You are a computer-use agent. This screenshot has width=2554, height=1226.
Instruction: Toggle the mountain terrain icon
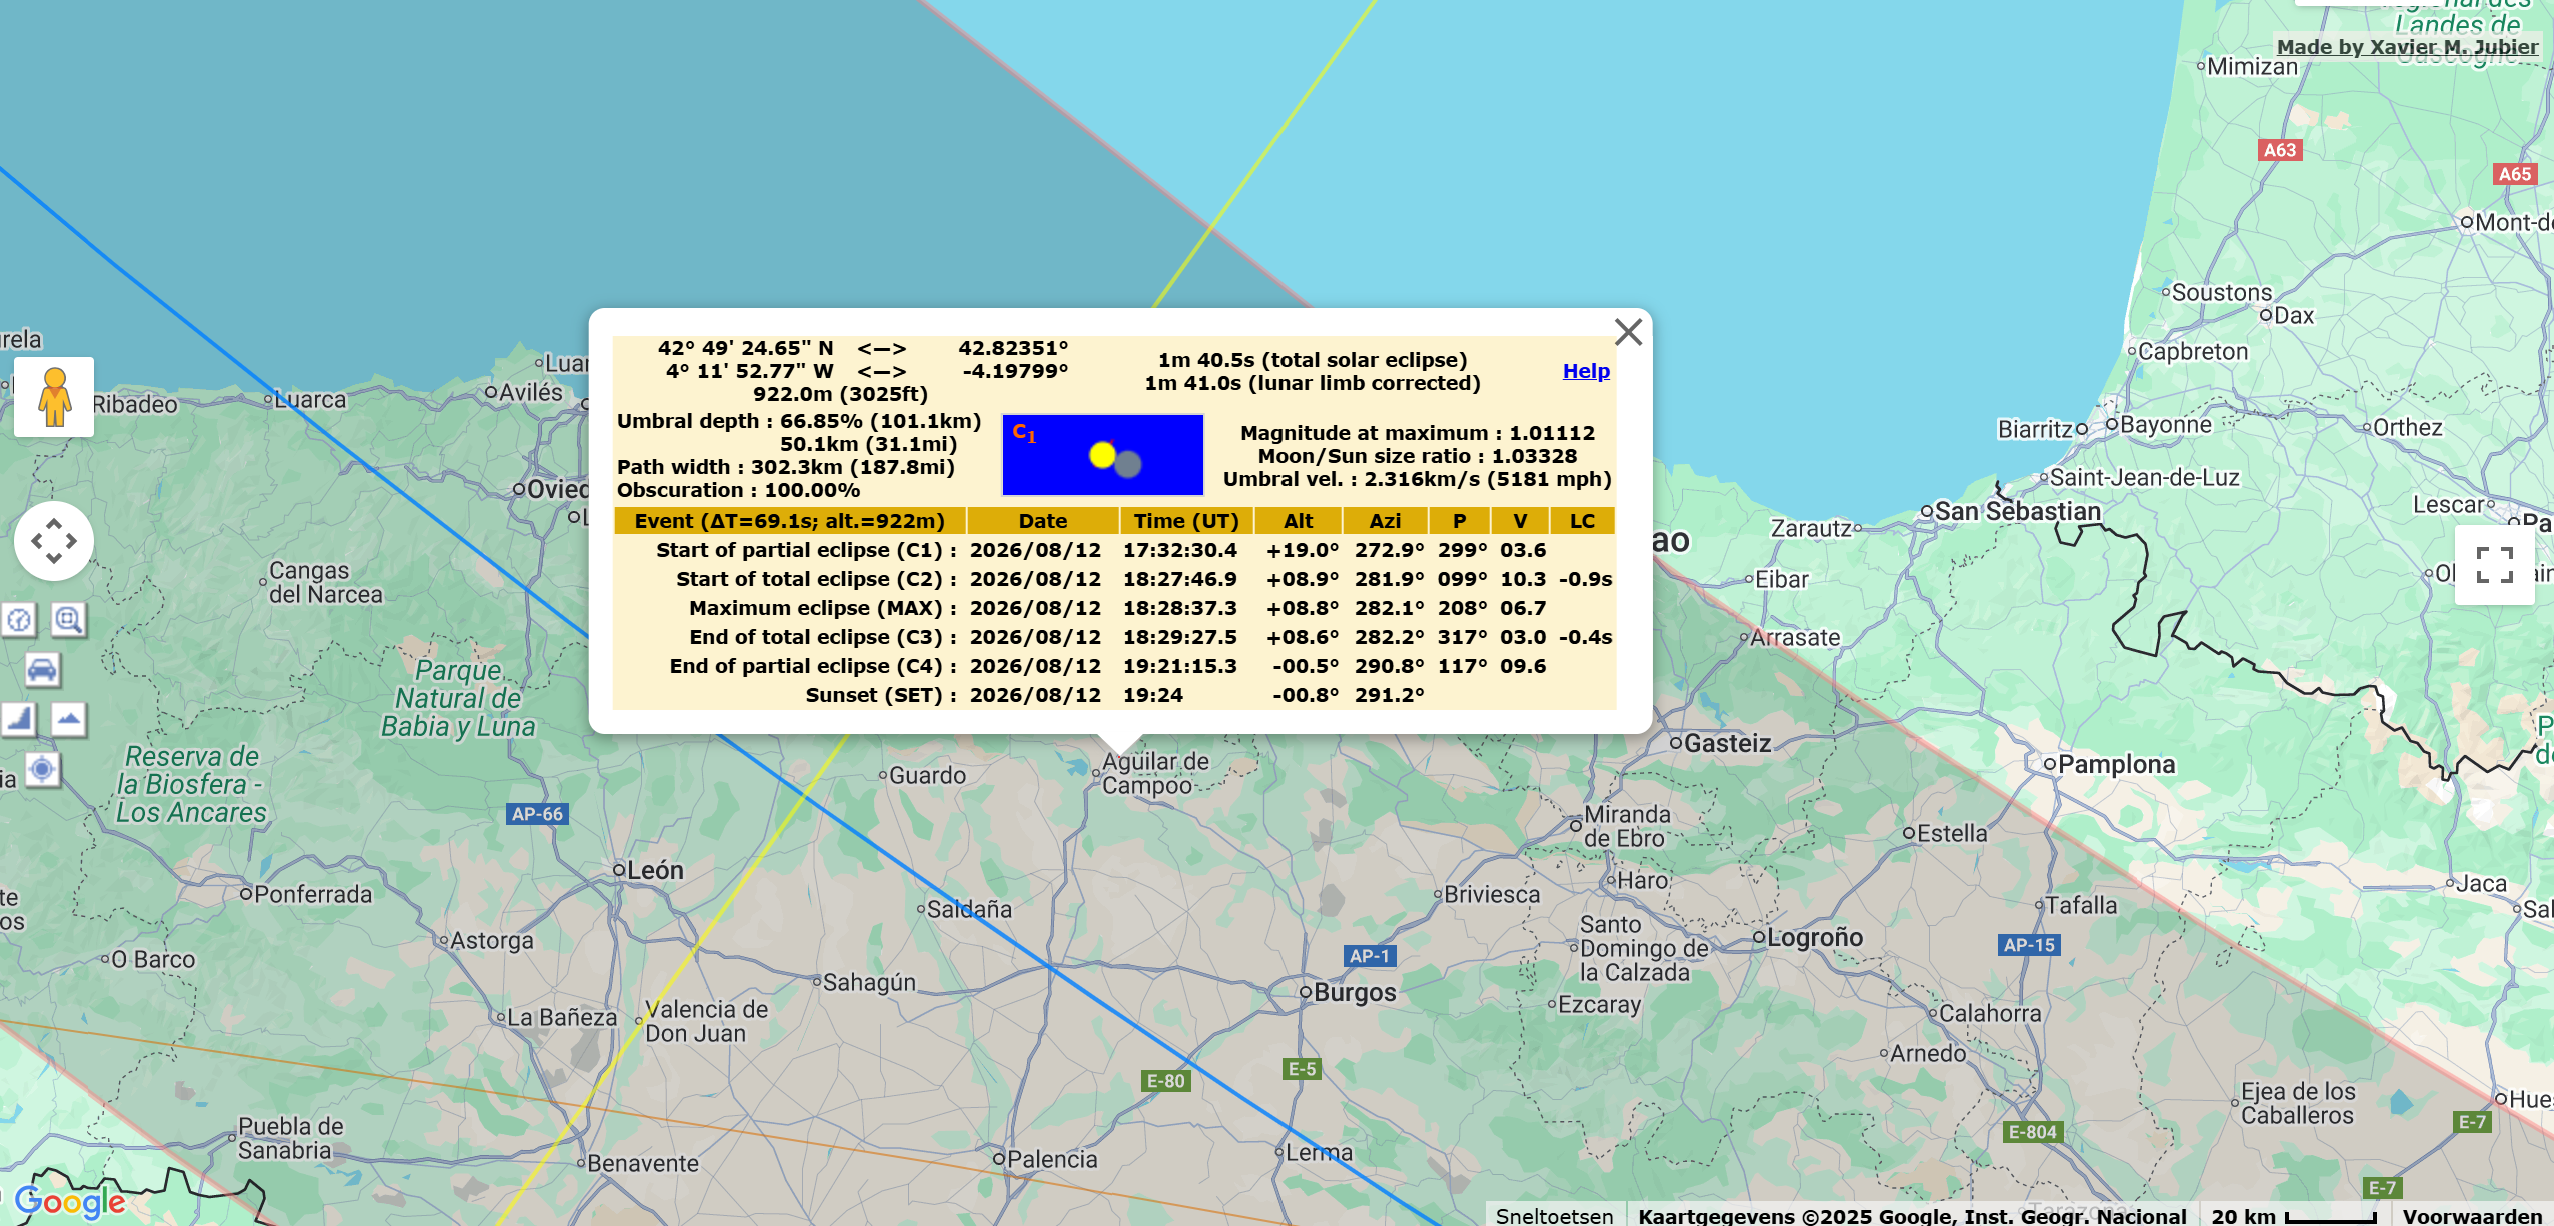click(68, 718)
